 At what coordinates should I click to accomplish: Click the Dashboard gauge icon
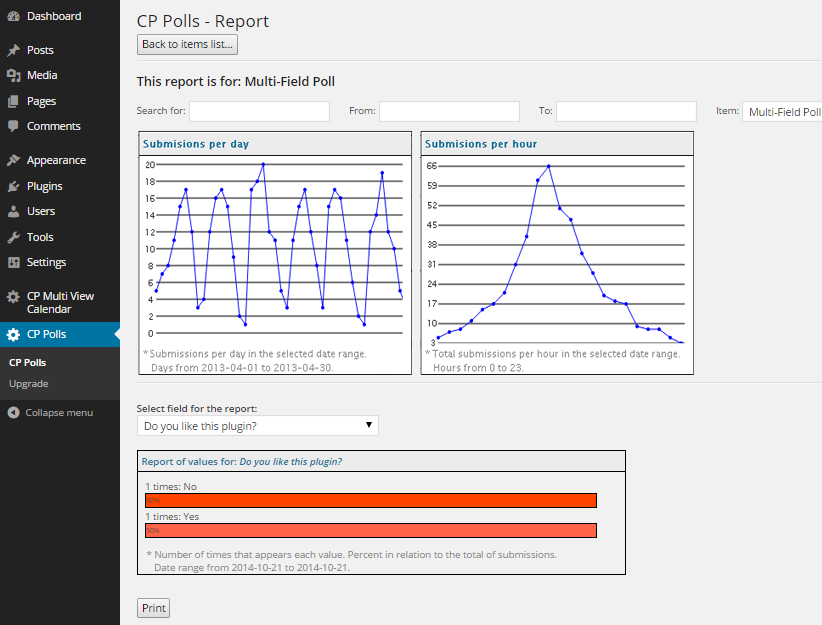13,16
